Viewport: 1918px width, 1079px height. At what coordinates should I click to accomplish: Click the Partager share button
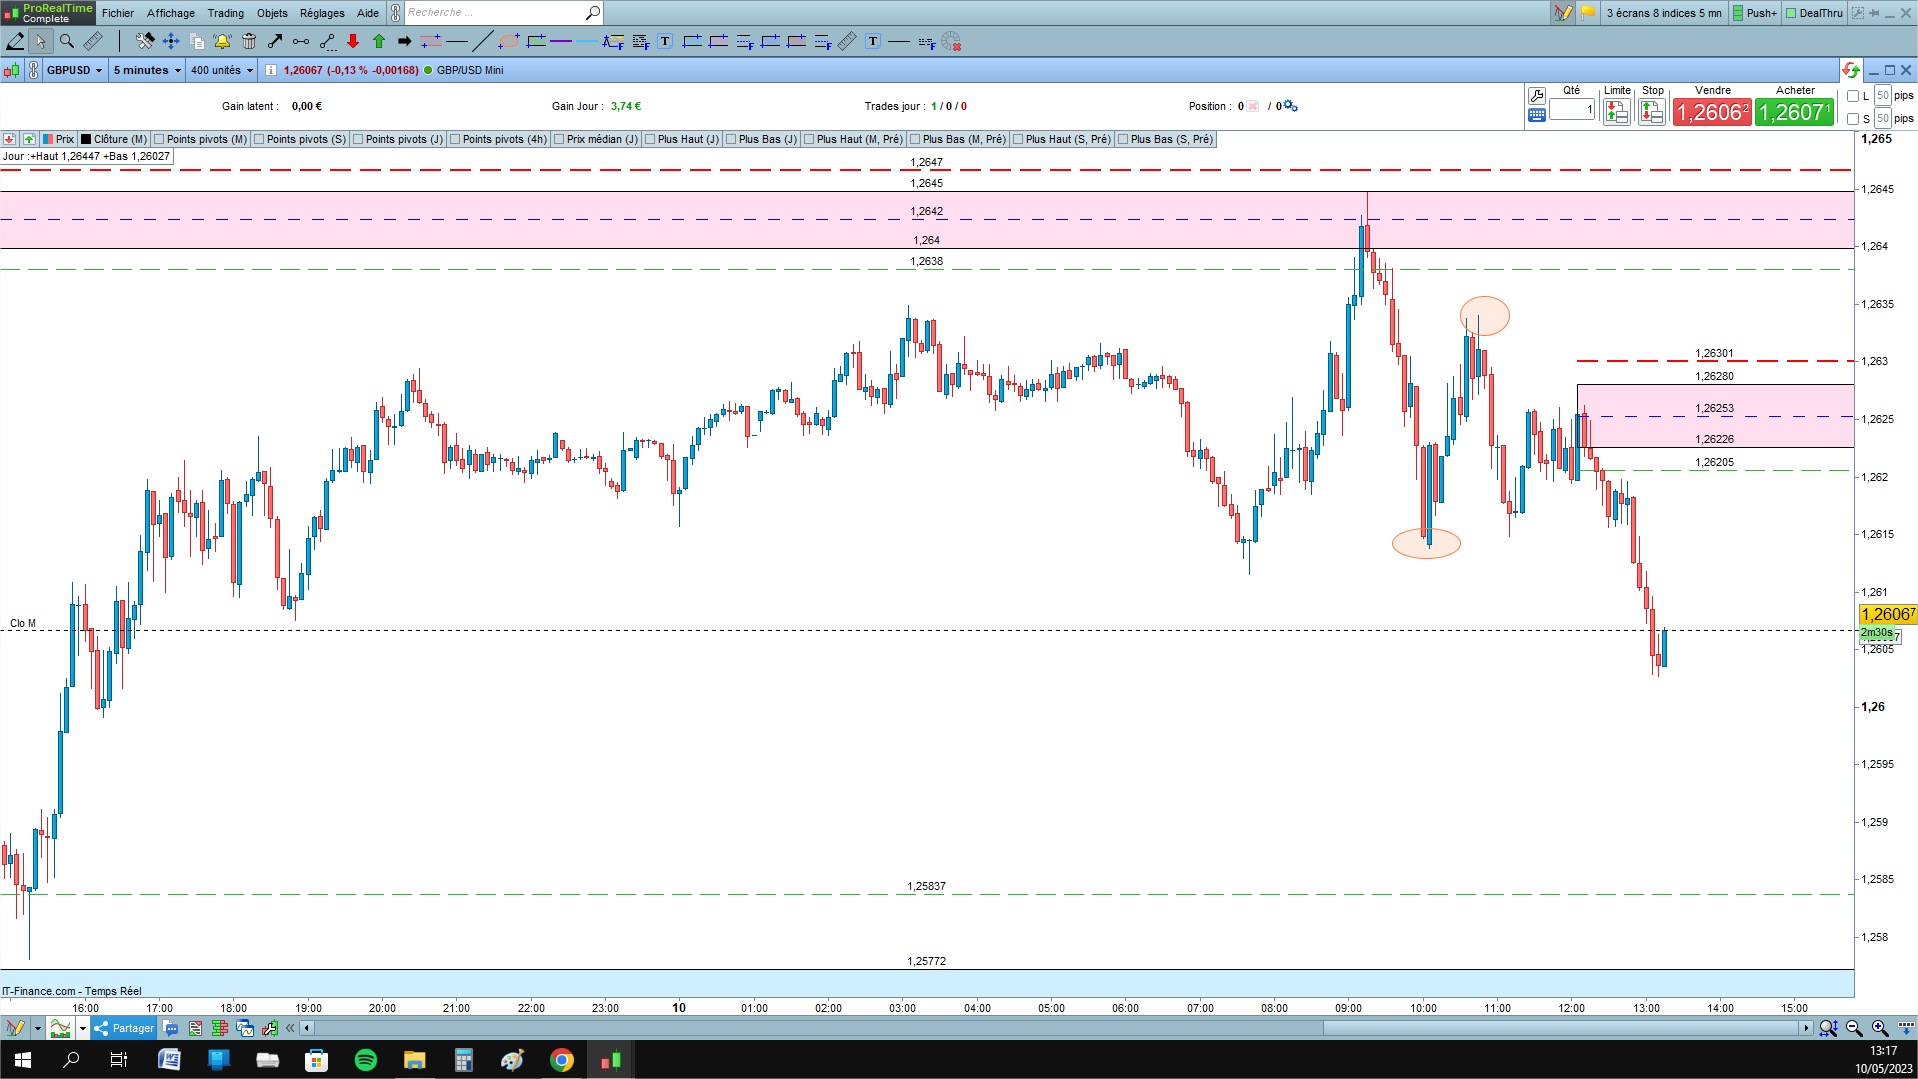pos(124,1028)
